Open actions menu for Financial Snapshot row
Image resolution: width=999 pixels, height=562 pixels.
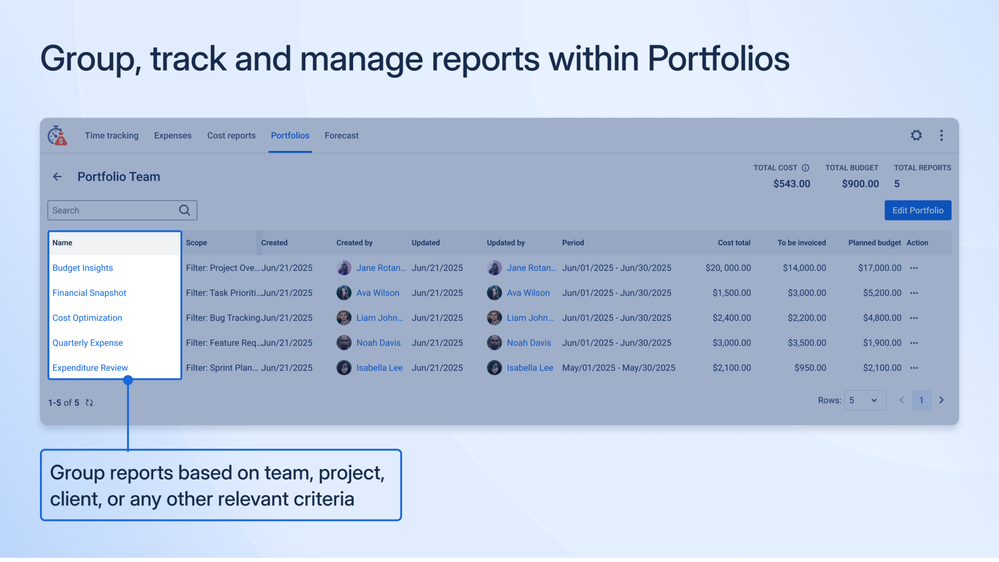[914, 293]
